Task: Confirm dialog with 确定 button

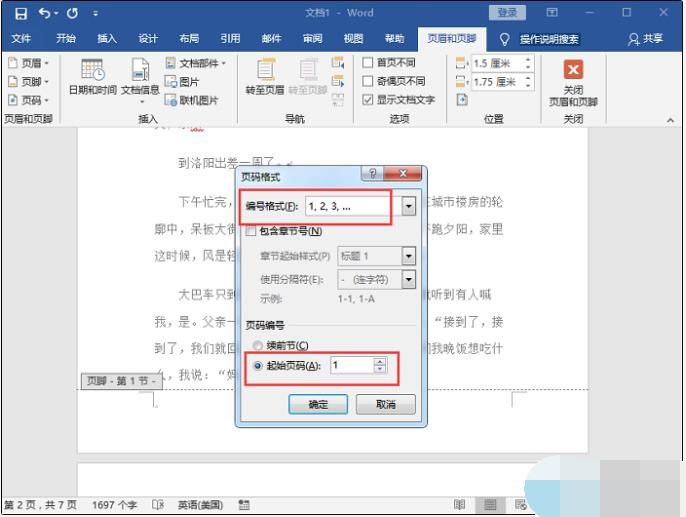Action: click(316, 404)
